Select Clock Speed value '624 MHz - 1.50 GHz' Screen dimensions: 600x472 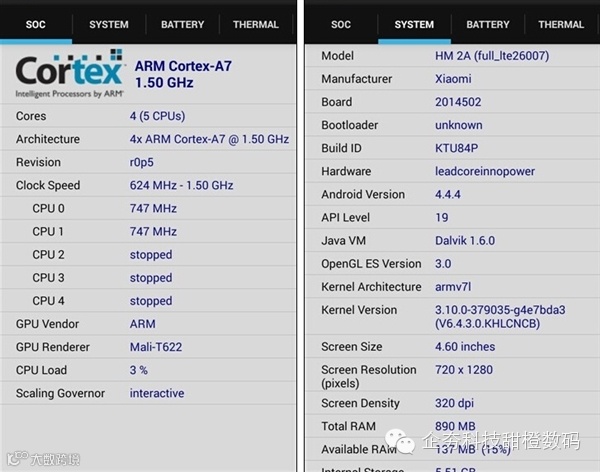click(x=181, y=185)
